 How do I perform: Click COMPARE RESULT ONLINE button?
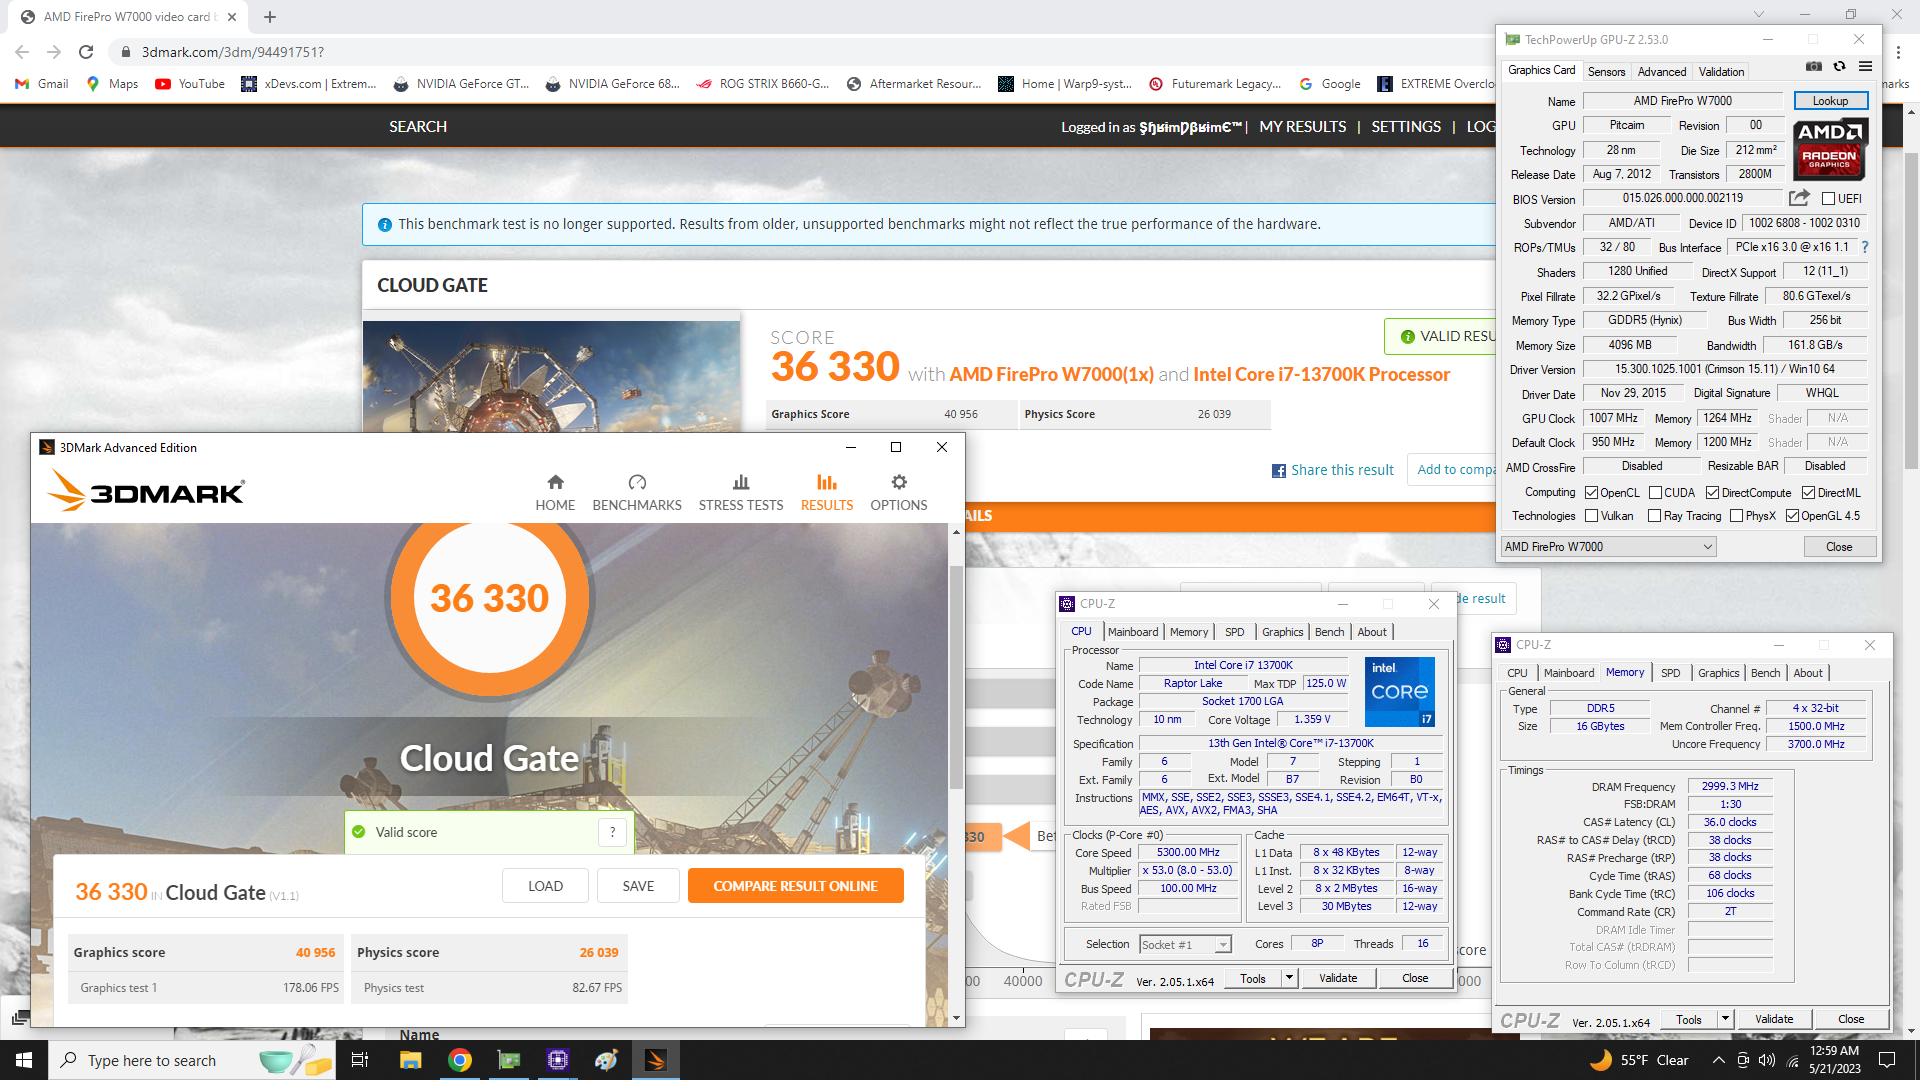795,886
